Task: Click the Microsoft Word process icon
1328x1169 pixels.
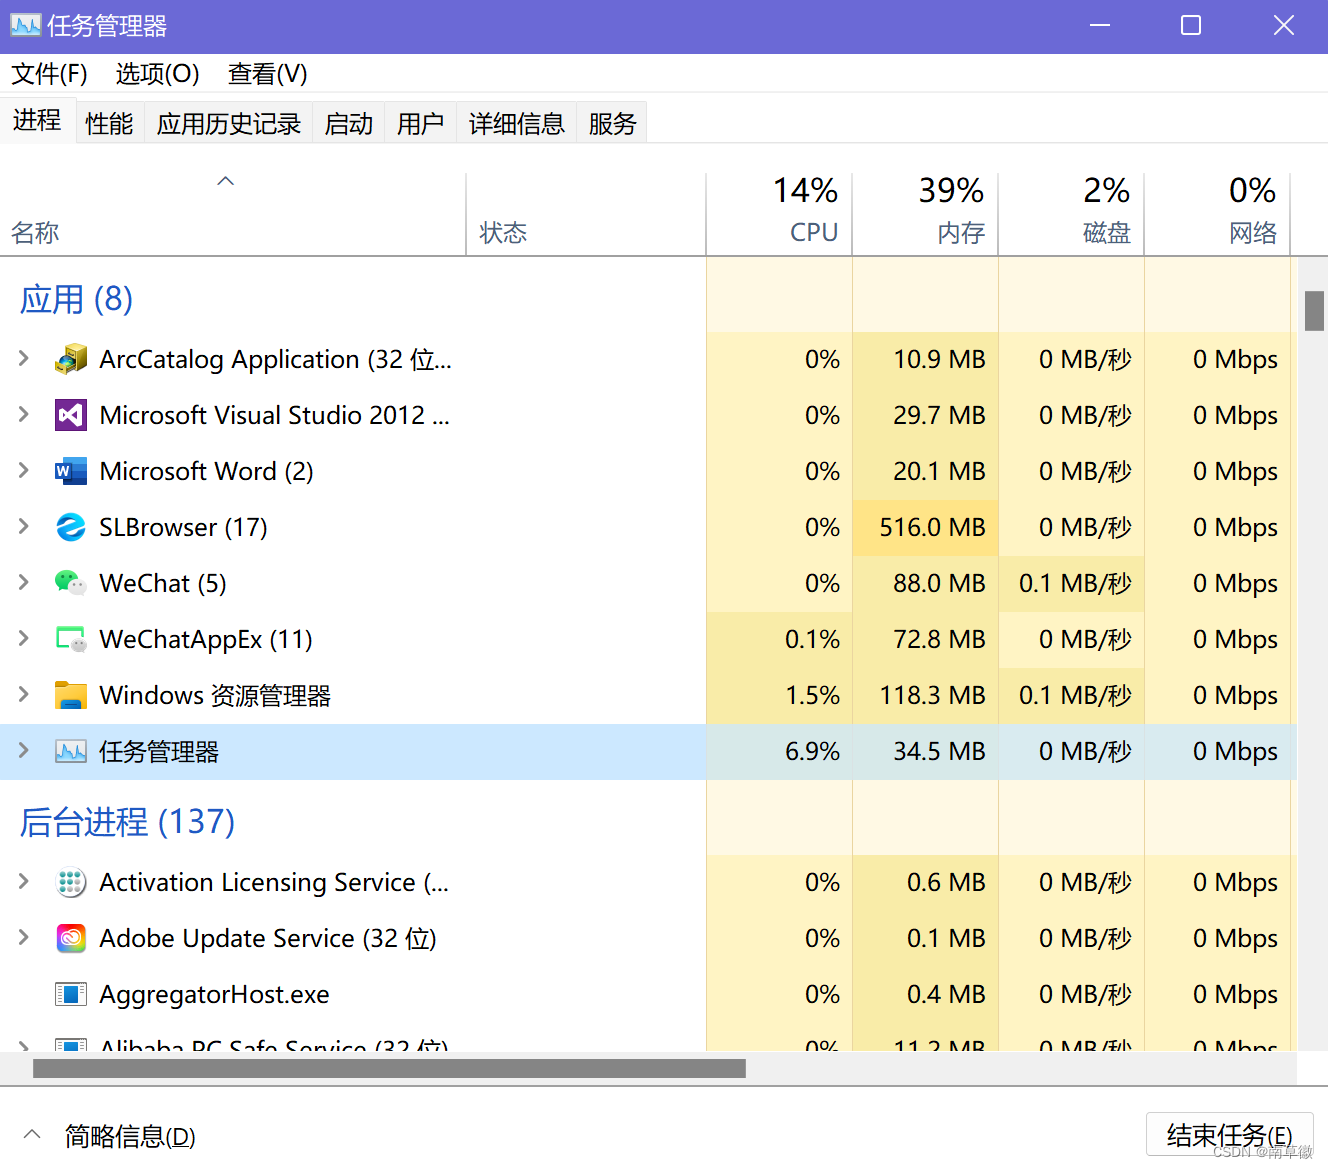Action: 71,471
